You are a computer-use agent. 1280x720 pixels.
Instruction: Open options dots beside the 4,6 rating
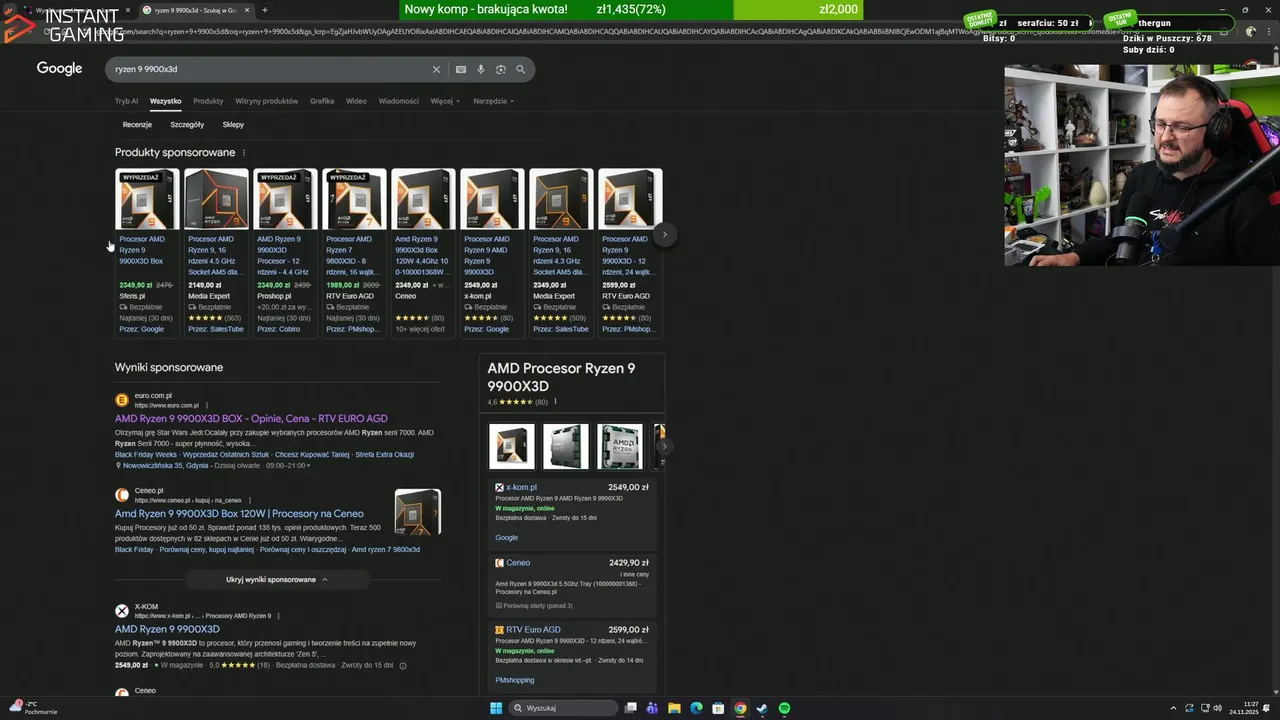[x=555, y=402]
